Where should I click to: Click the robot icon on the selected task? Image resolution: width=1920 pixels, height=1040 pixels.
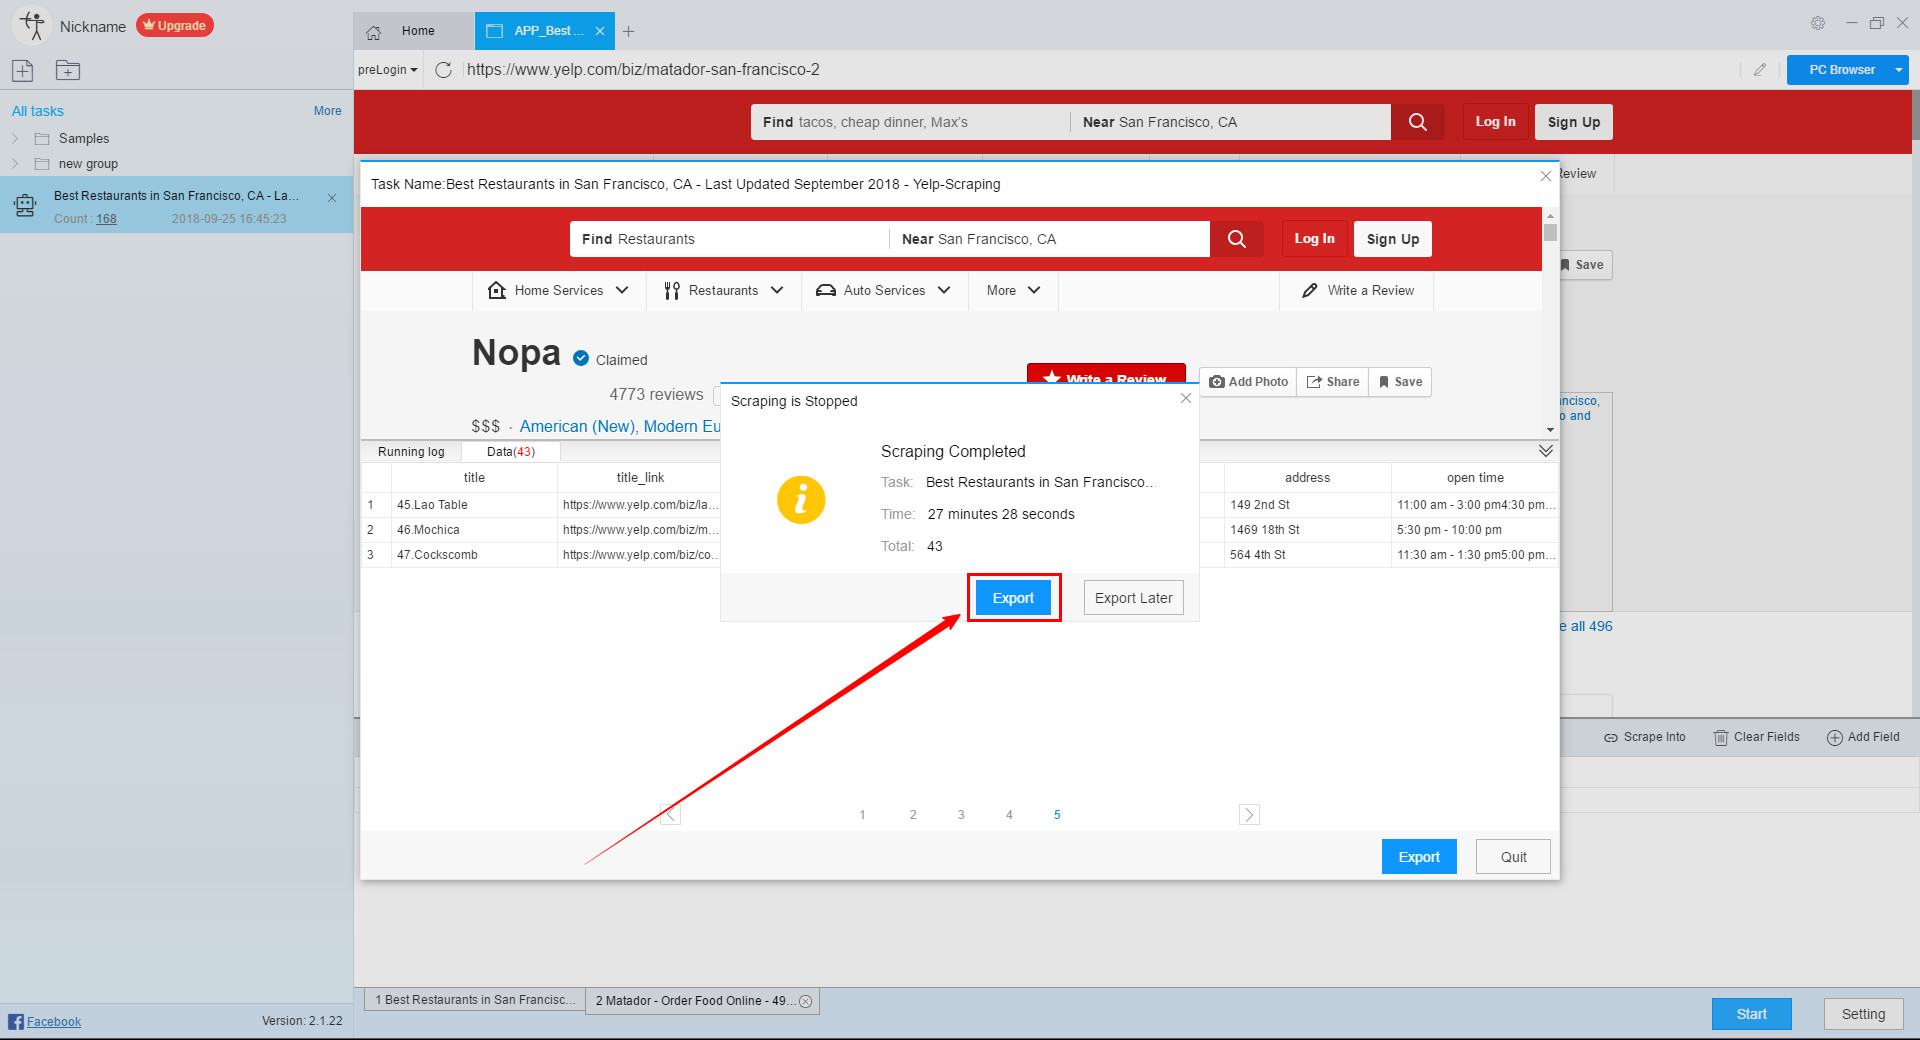[x=23, y=206]
